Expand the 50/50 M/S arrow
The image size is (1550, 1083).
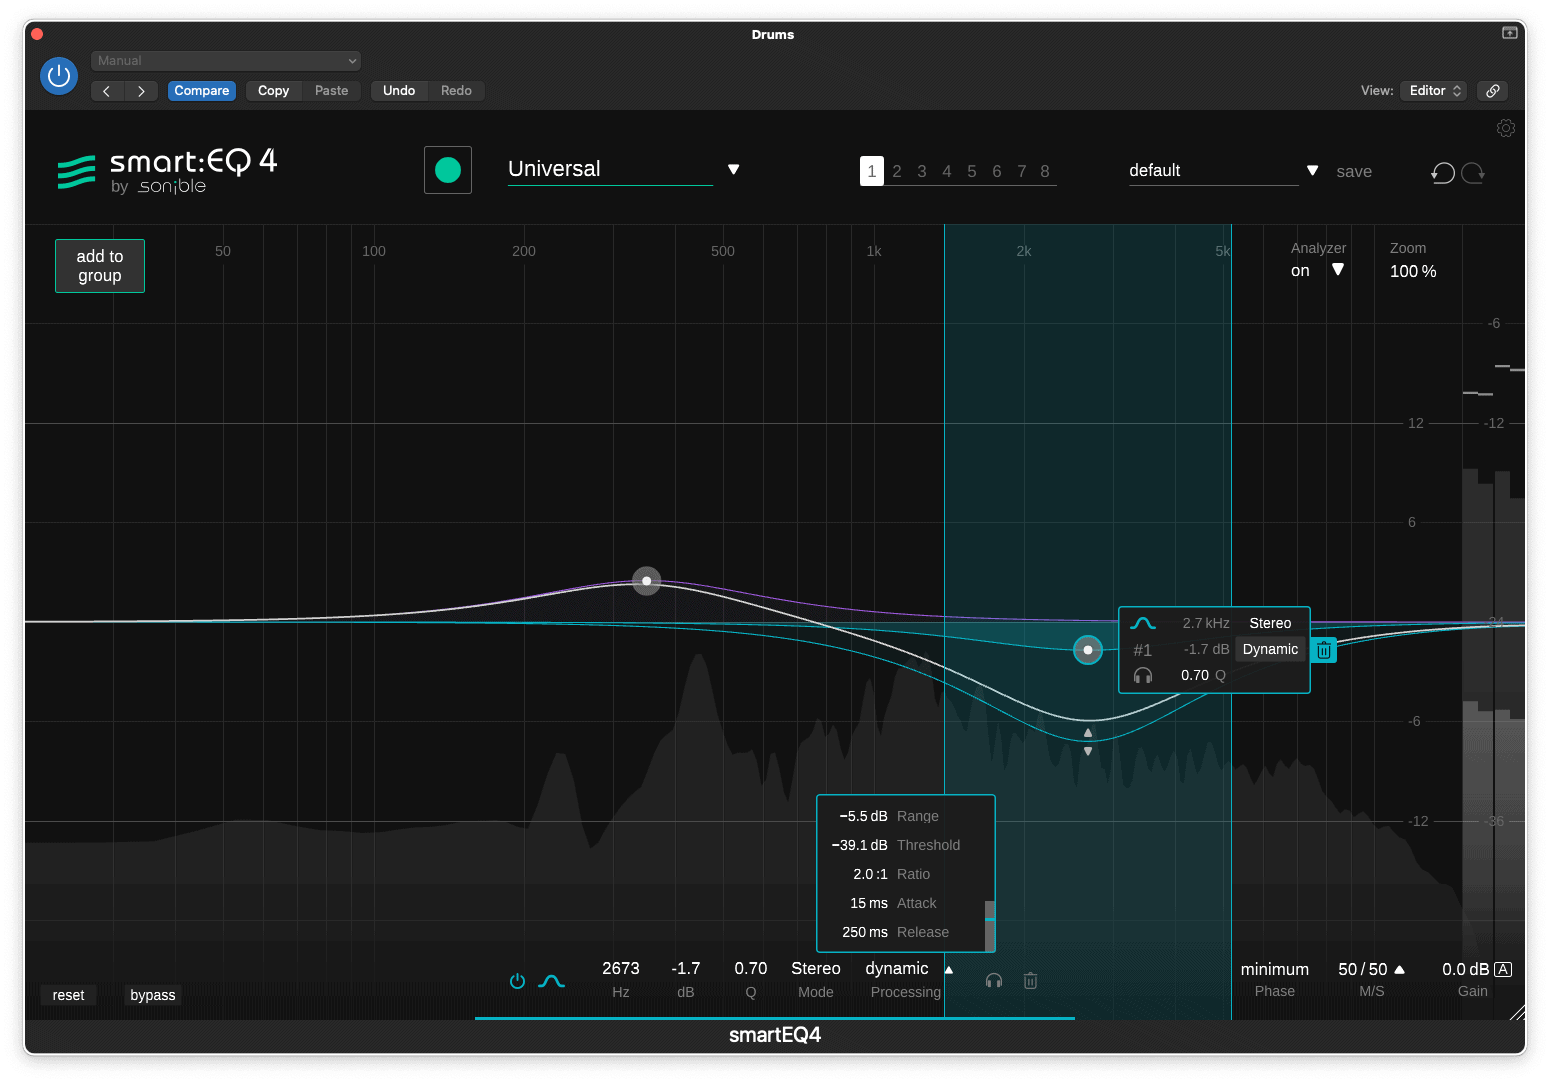1400,969
